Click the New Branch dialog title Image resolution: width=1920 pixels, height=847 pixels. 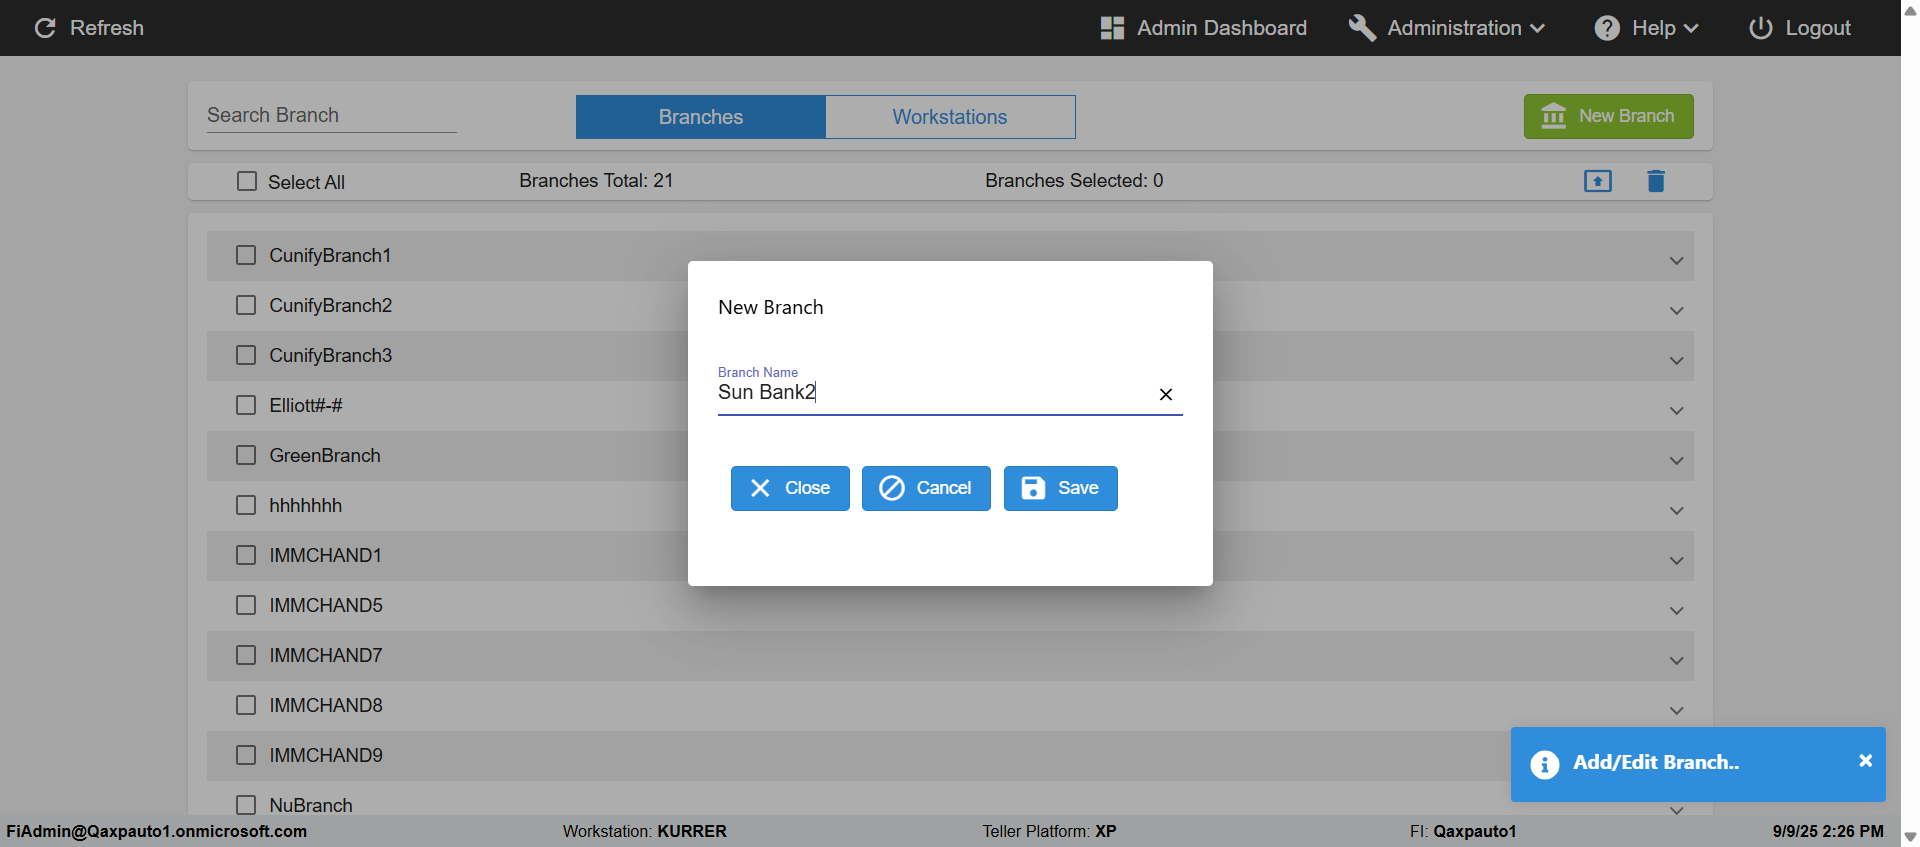[771, 307]
